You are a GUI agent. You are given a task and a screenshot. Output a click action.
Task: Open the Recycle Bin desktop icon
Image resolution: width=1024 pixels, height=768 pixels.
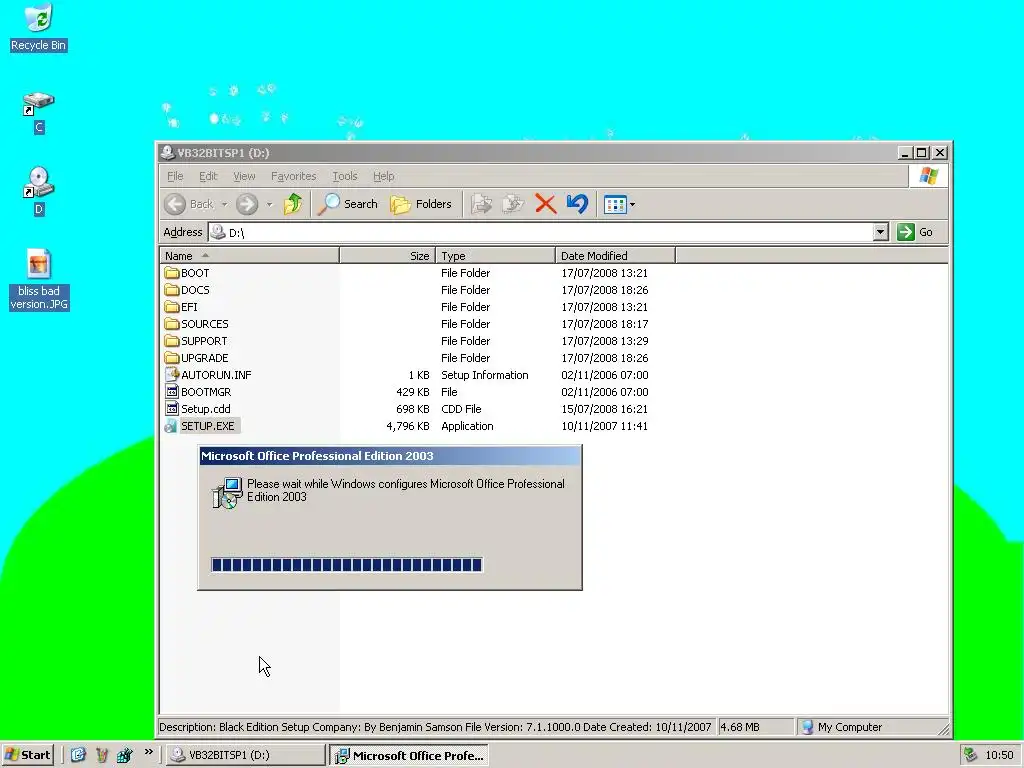coord(39,26)
